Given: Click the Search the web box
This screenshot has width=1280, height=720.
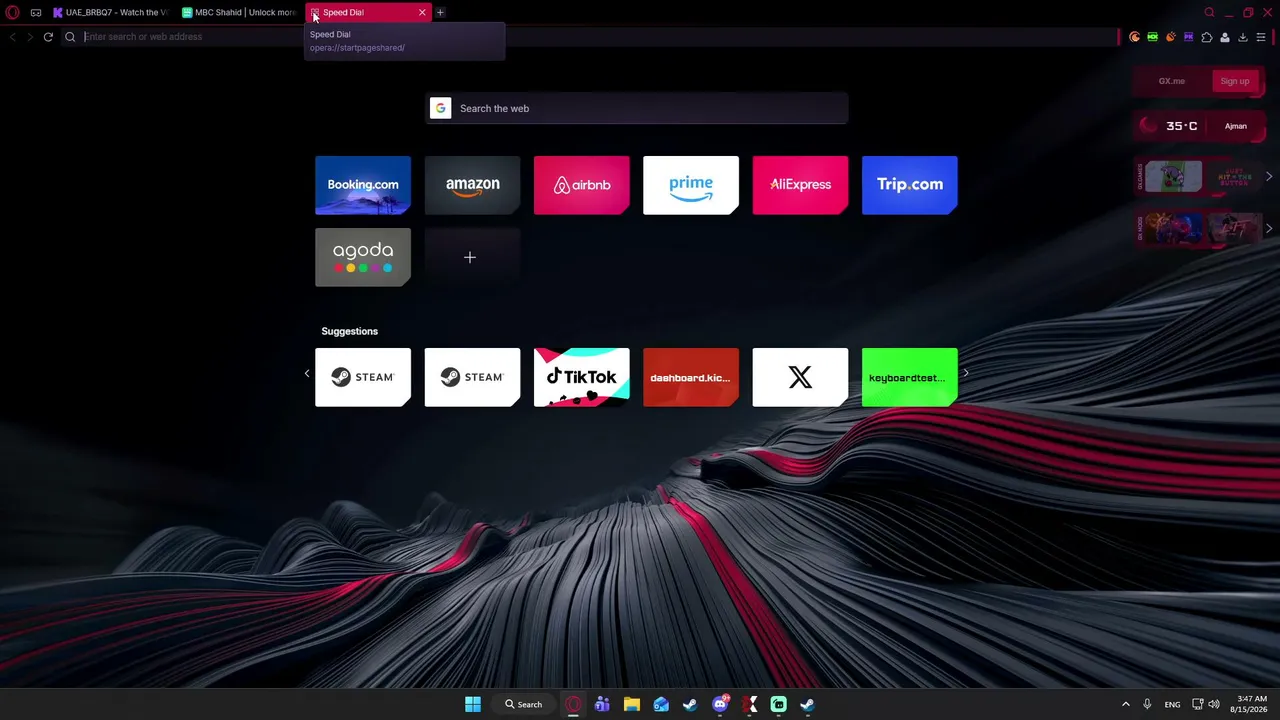Looking at the screenshot, I should (637, 108).
